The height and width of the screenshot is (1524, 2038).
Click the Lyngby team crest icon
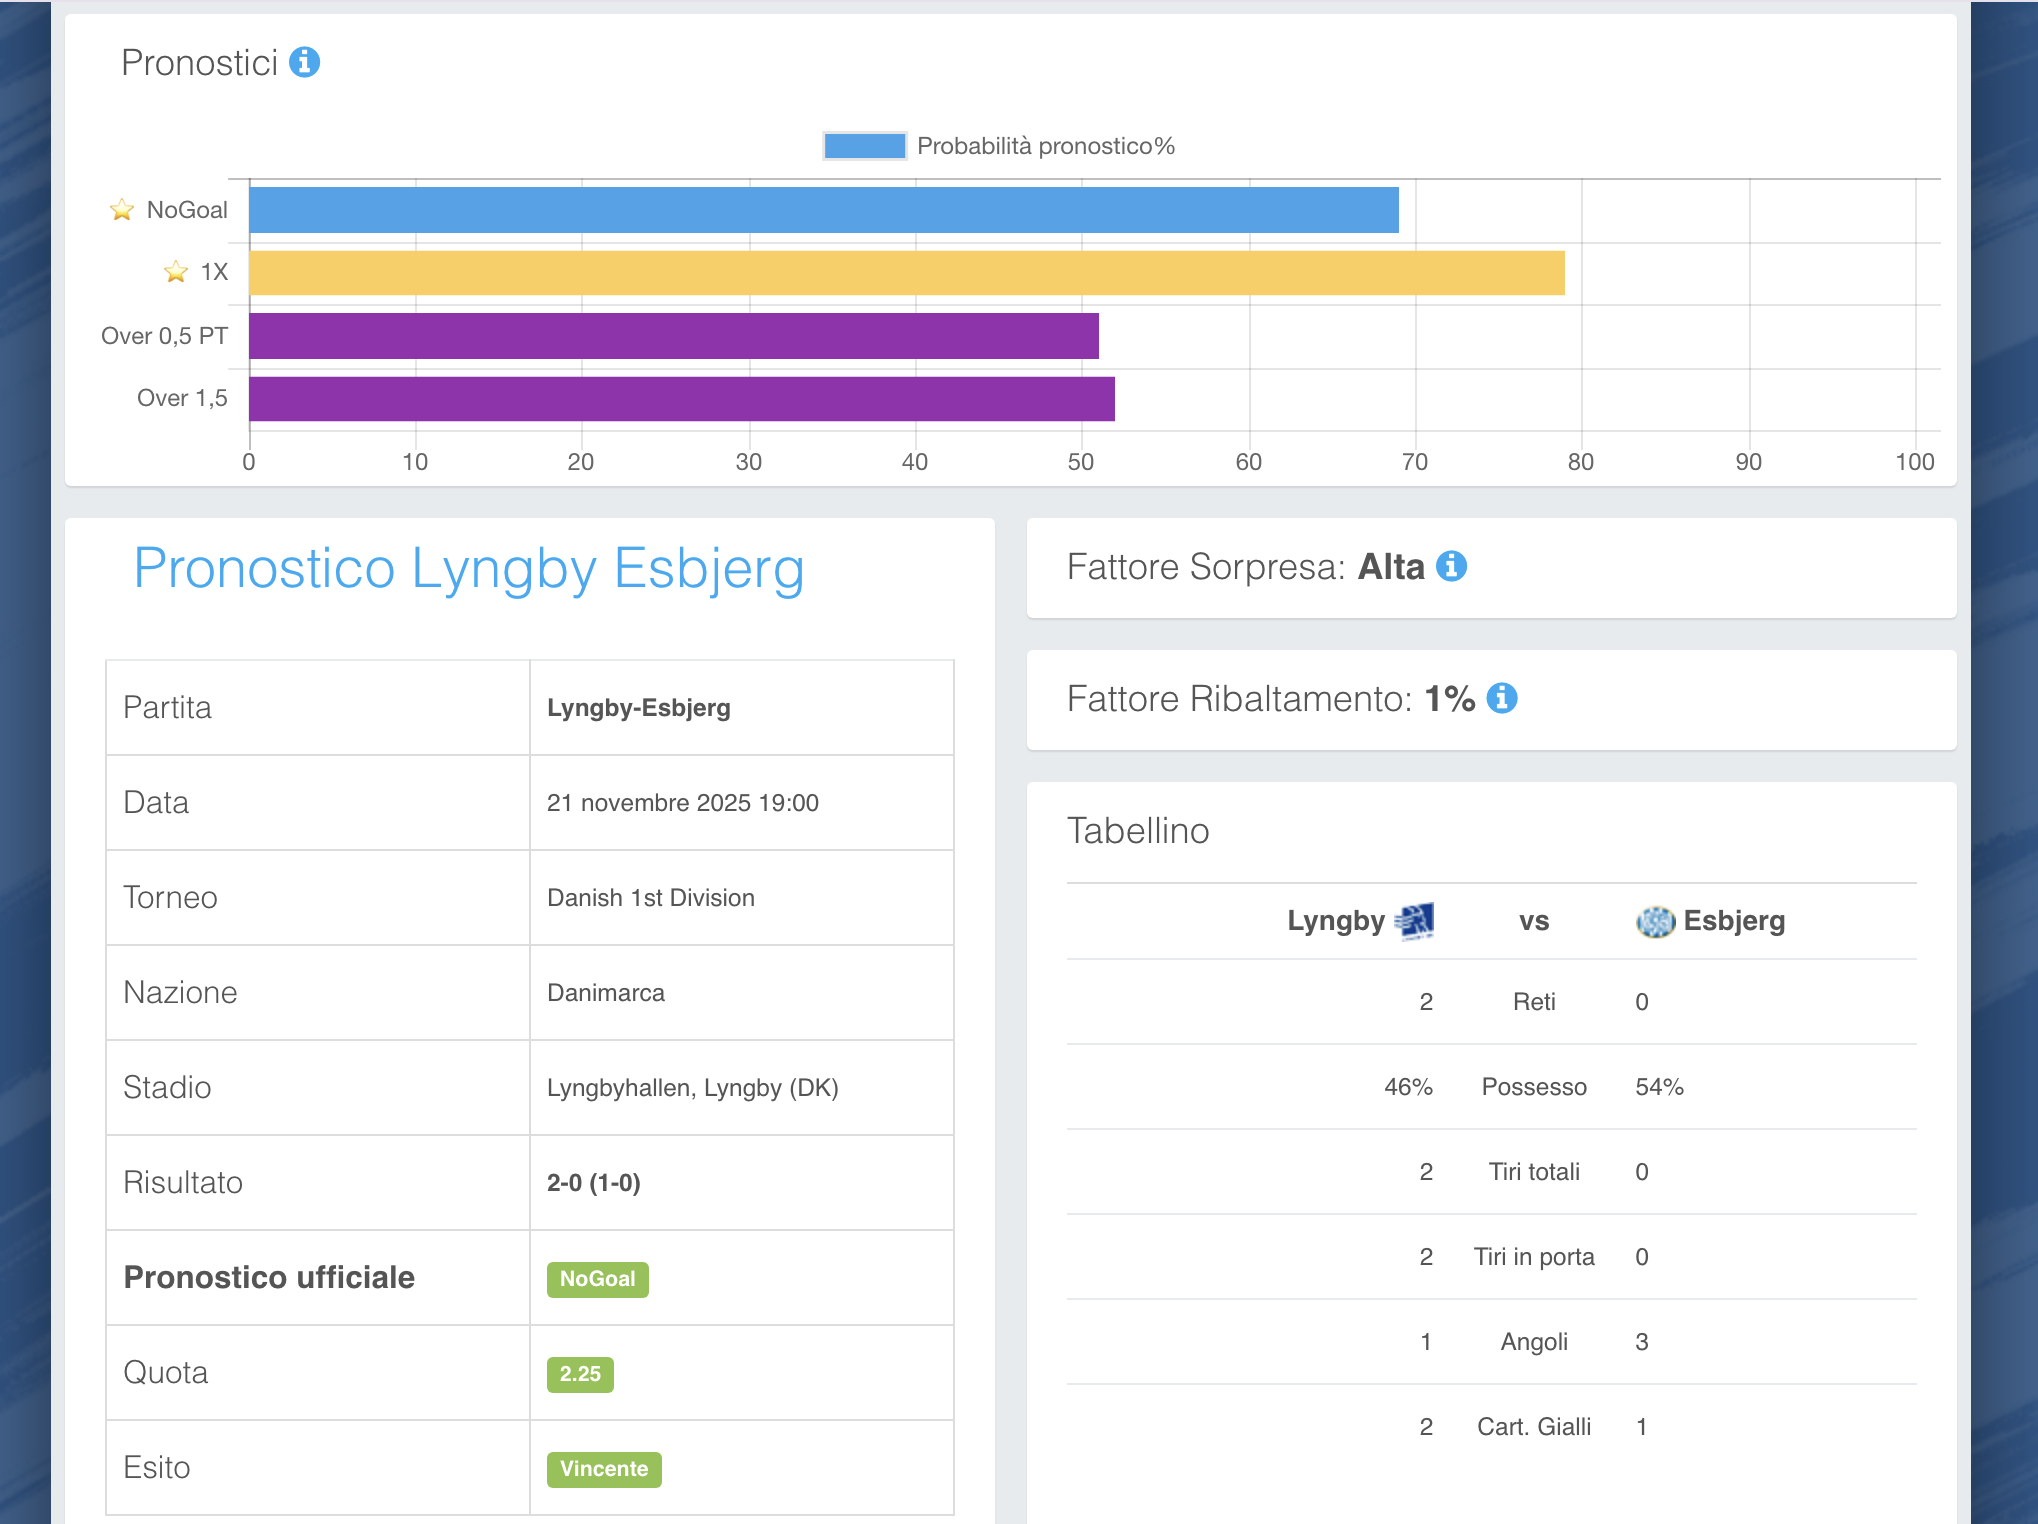[1416, 921]
